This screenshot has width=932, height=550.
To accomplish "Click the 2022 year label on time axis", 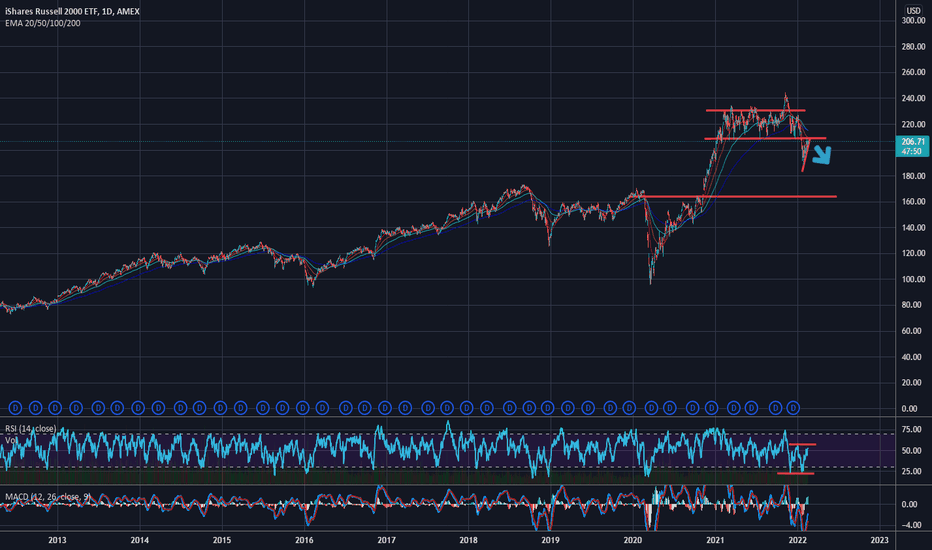I will tap(797, 540).
